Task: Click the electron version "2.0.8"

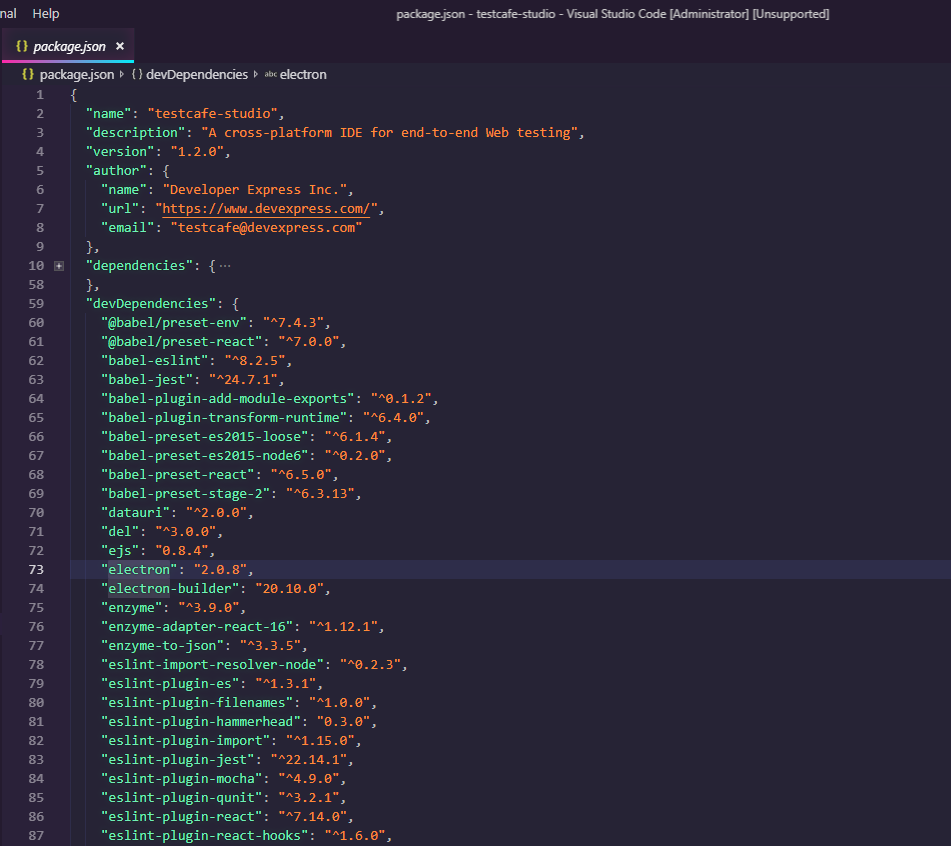Action: point(220,569)
